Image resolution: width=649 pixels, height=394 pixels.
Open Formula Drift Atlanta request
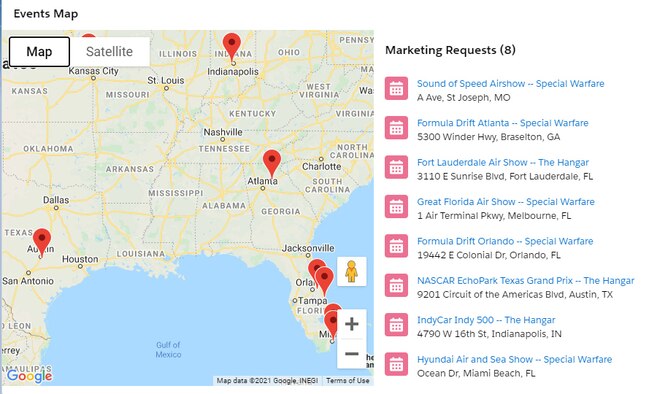click(x=502, y=123)
